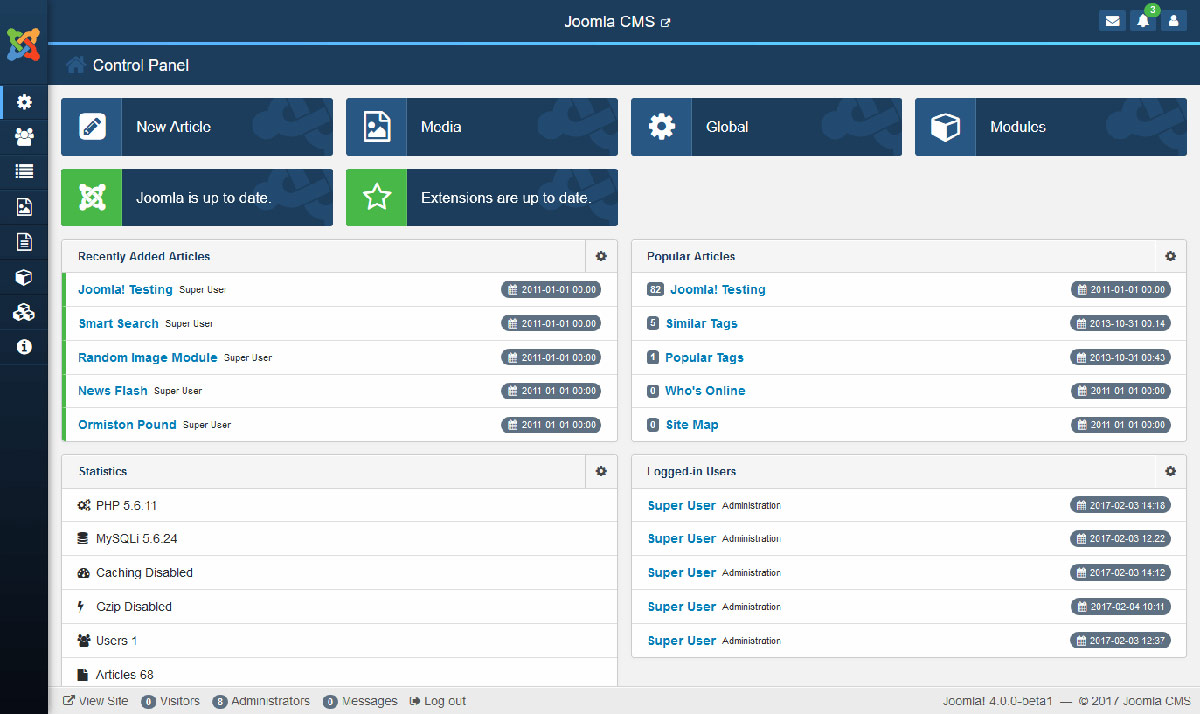
Task: Open the Menus list icon in sidebar
Action: 24,172
